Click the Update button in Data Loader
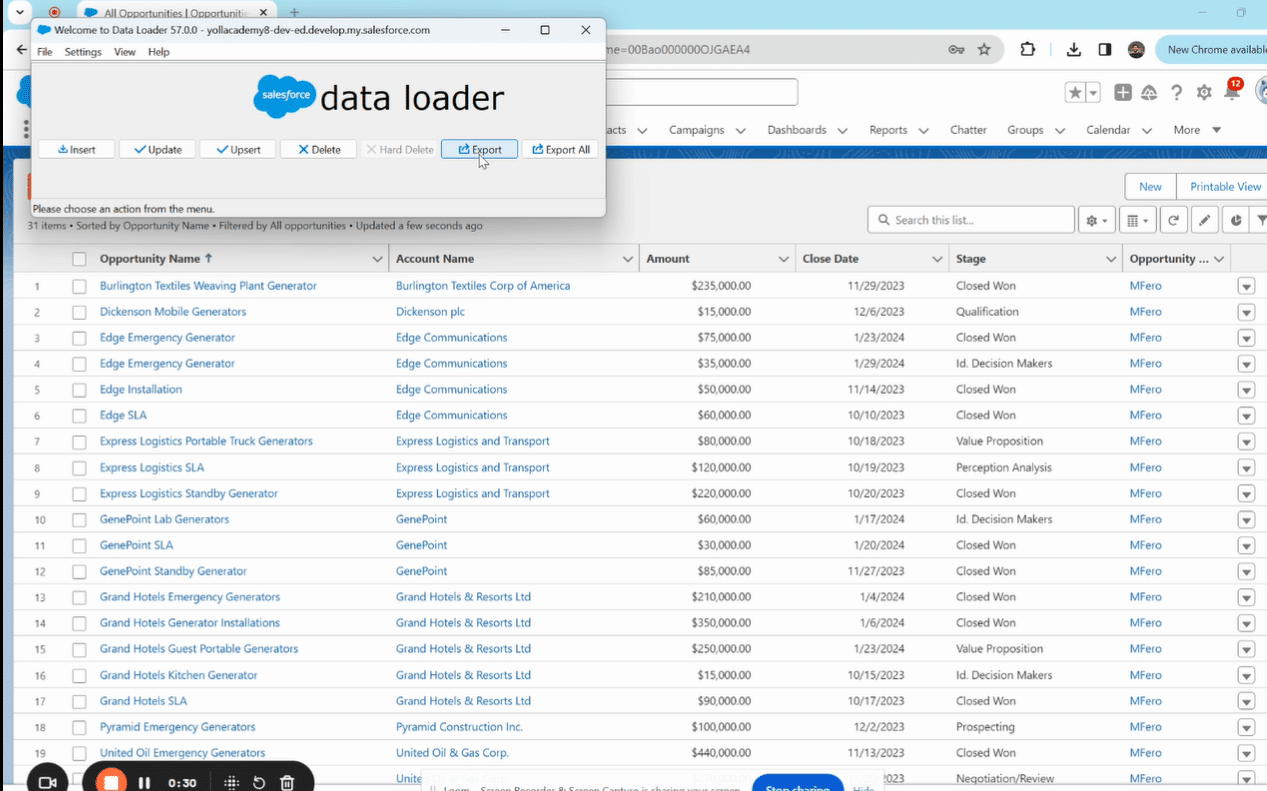 tap(157, 149)
